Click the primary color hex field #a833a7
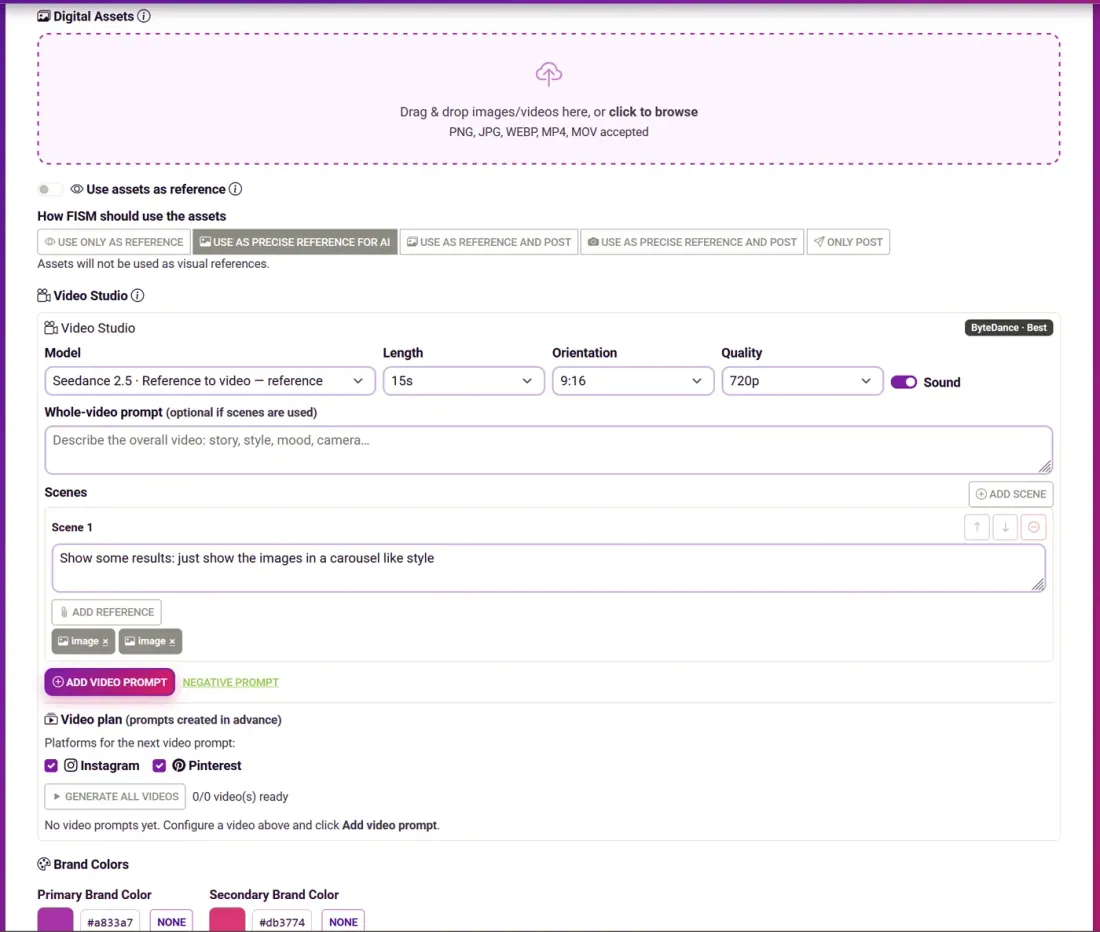The width and height of the screenshot is (1100, 932). click(110, 921)
